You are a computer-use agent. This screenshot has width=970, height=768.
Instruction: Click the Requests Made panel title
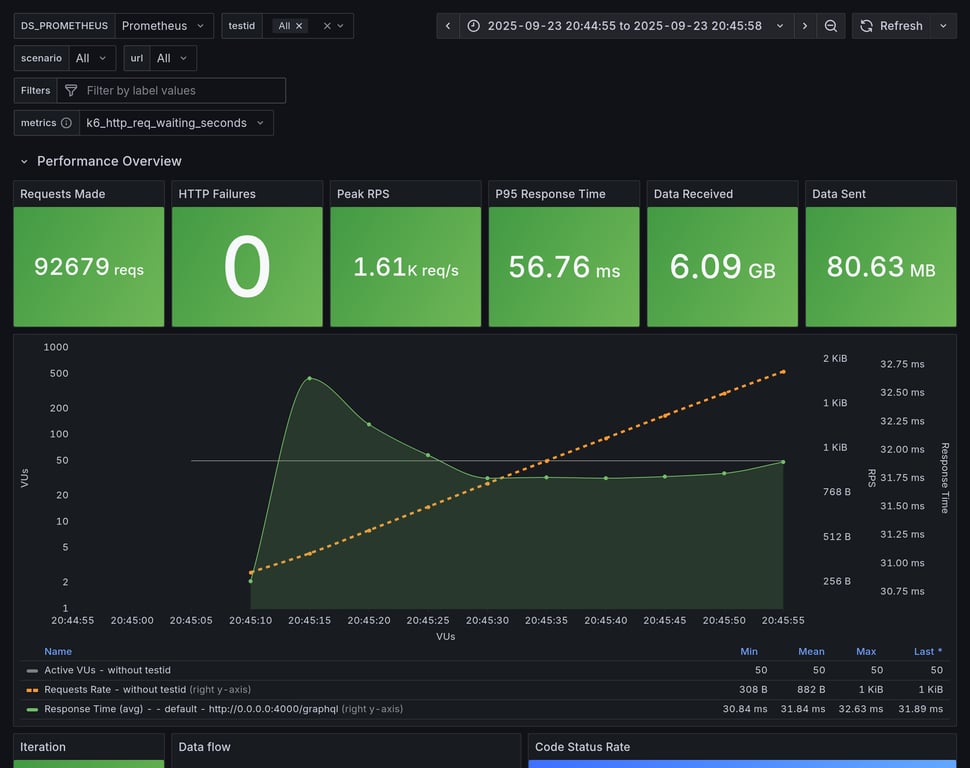(62, 194)
